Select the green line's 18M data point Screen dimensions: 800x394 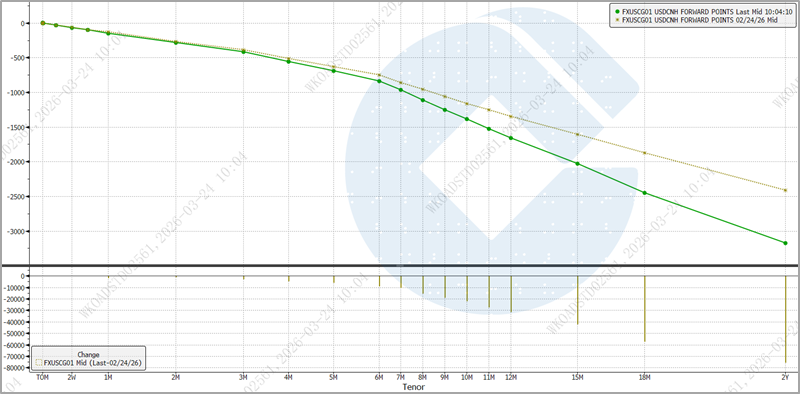click(645, 193)
